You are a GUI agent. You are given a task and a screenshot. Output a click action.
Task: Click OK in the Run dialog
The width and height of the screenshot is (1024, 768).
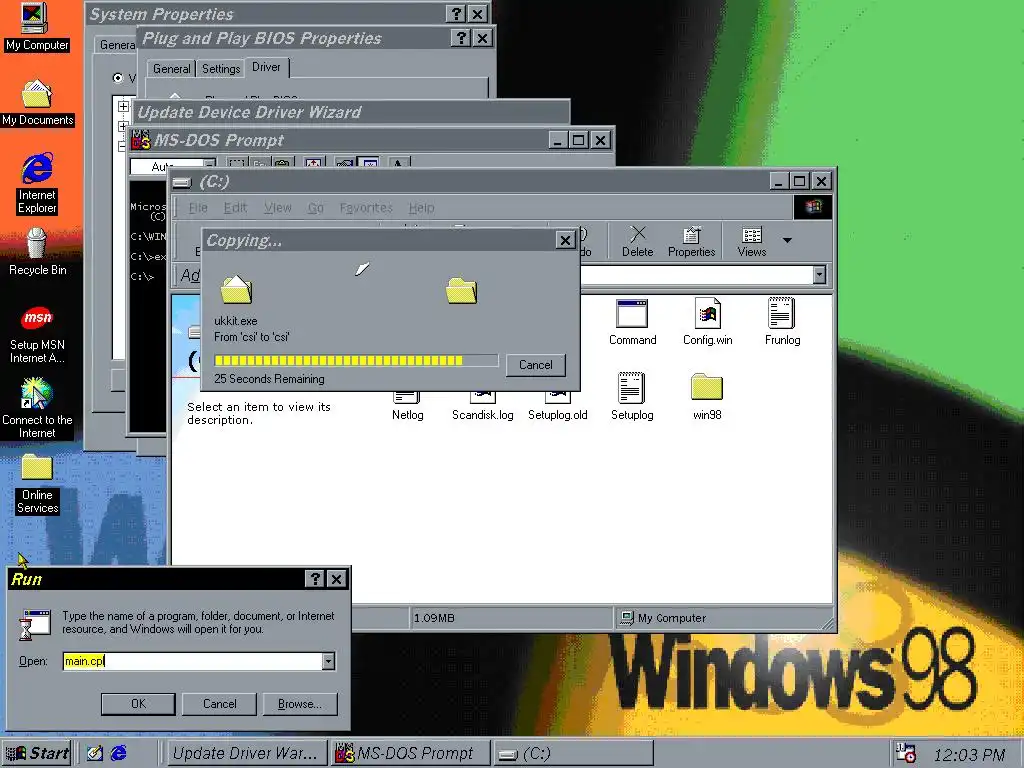(138, 704)
